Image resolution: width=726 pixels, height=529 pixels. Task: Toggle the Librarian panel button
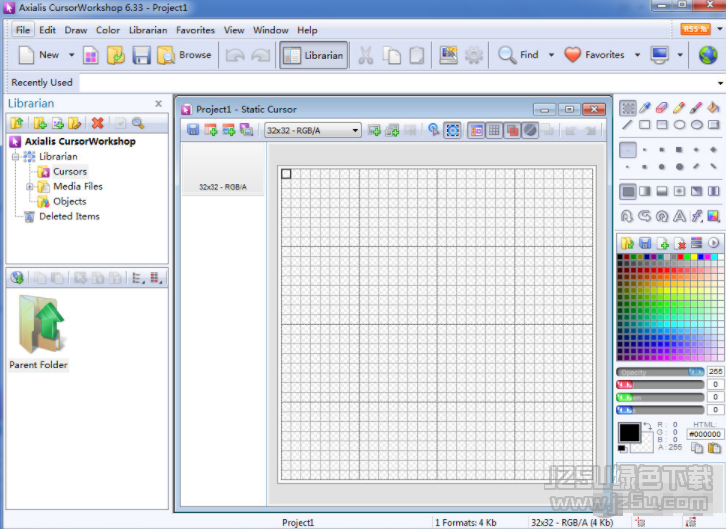coord(313,55)
